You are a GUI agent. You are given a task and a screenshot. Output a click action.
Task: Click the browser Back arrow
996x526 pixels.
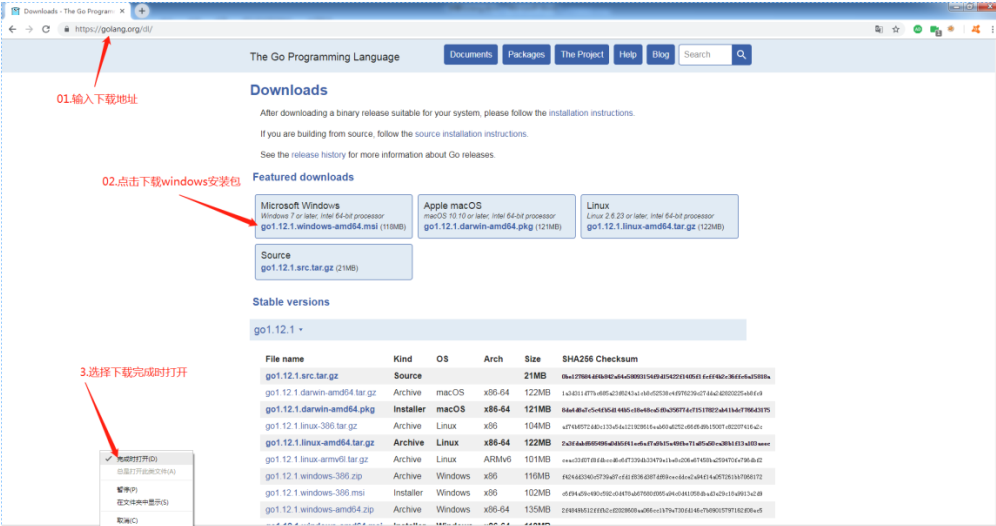pyautogui.click(x=12, y=29)
